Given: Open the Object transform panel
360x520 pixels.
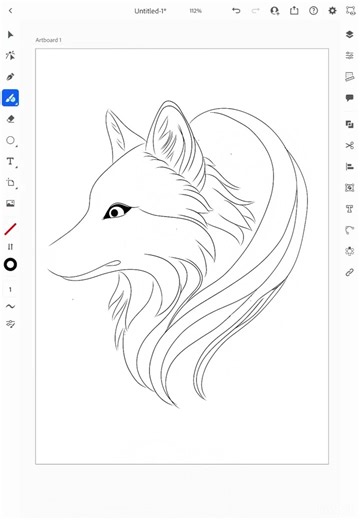Looking at the screenshot, I should (349, 188).
